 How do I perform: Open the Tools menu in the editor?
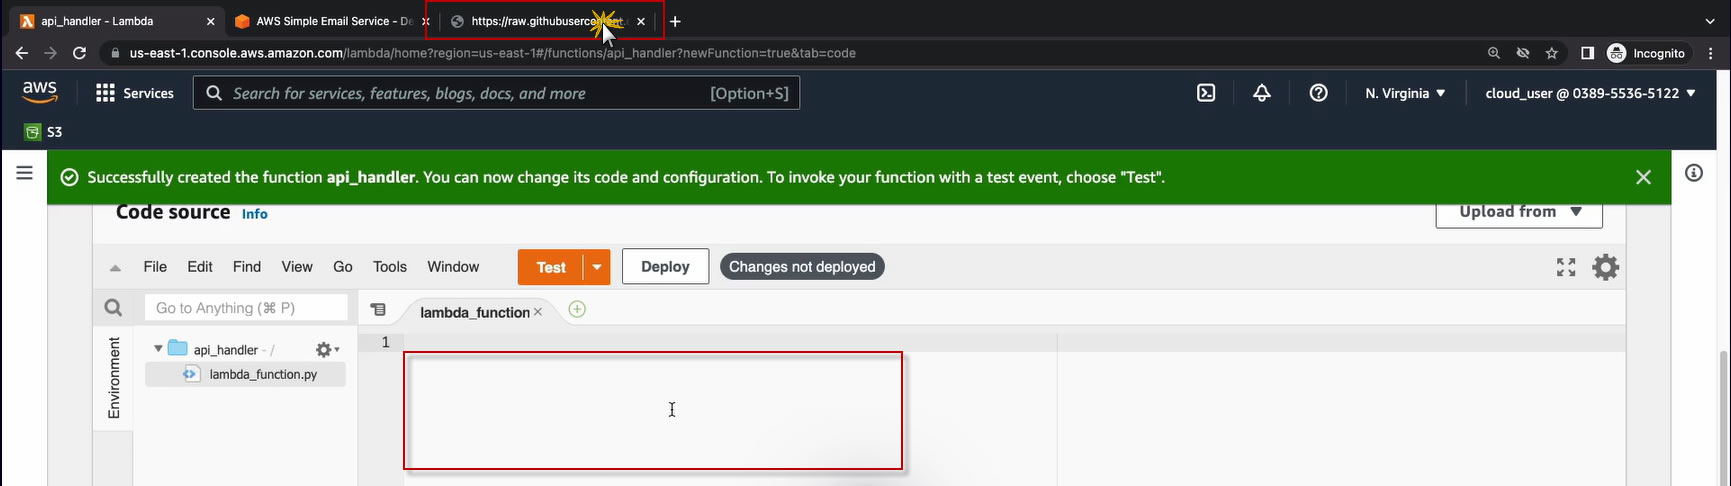pos(389,267)
